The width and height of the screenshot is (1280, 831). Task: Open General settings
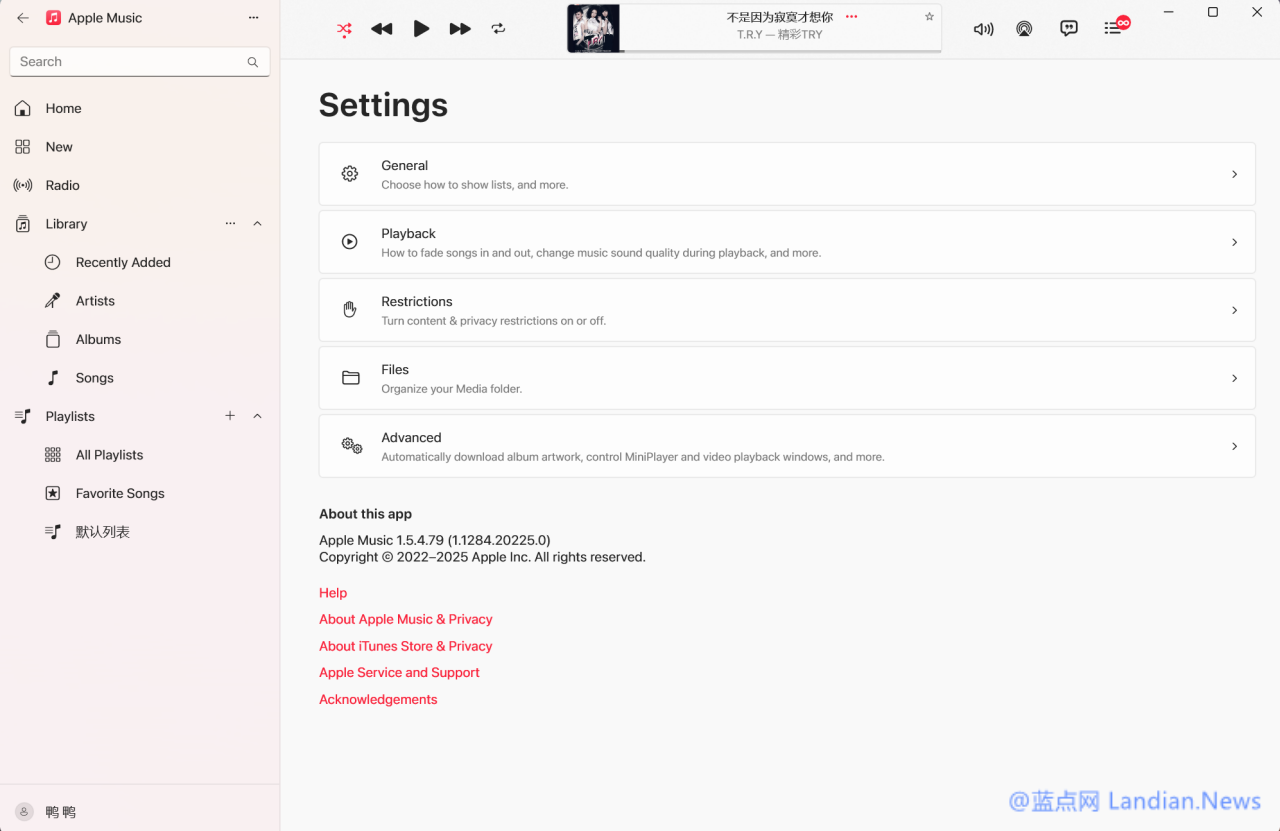click(787, 174)
